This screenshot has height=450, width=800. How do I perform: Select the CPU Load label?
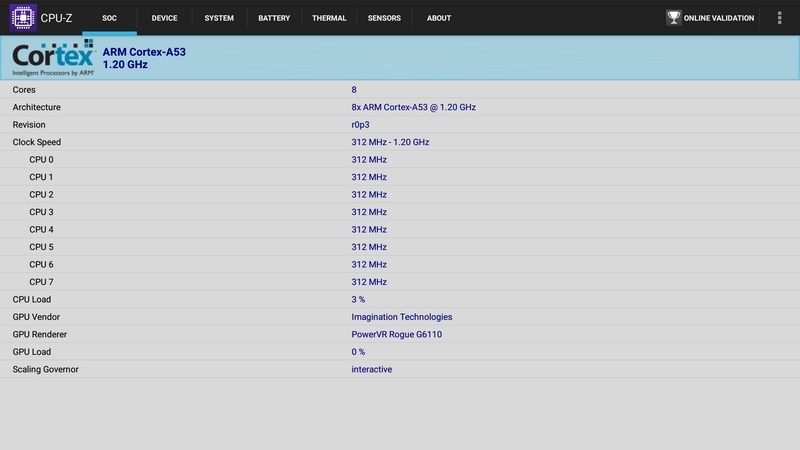coord(32,299)
